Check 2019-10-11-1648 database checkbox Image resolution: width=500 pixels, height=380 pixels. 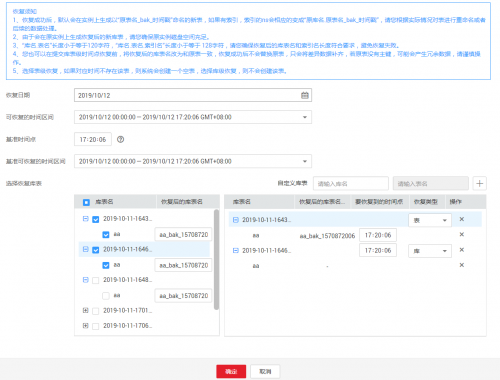pos(96,280)
